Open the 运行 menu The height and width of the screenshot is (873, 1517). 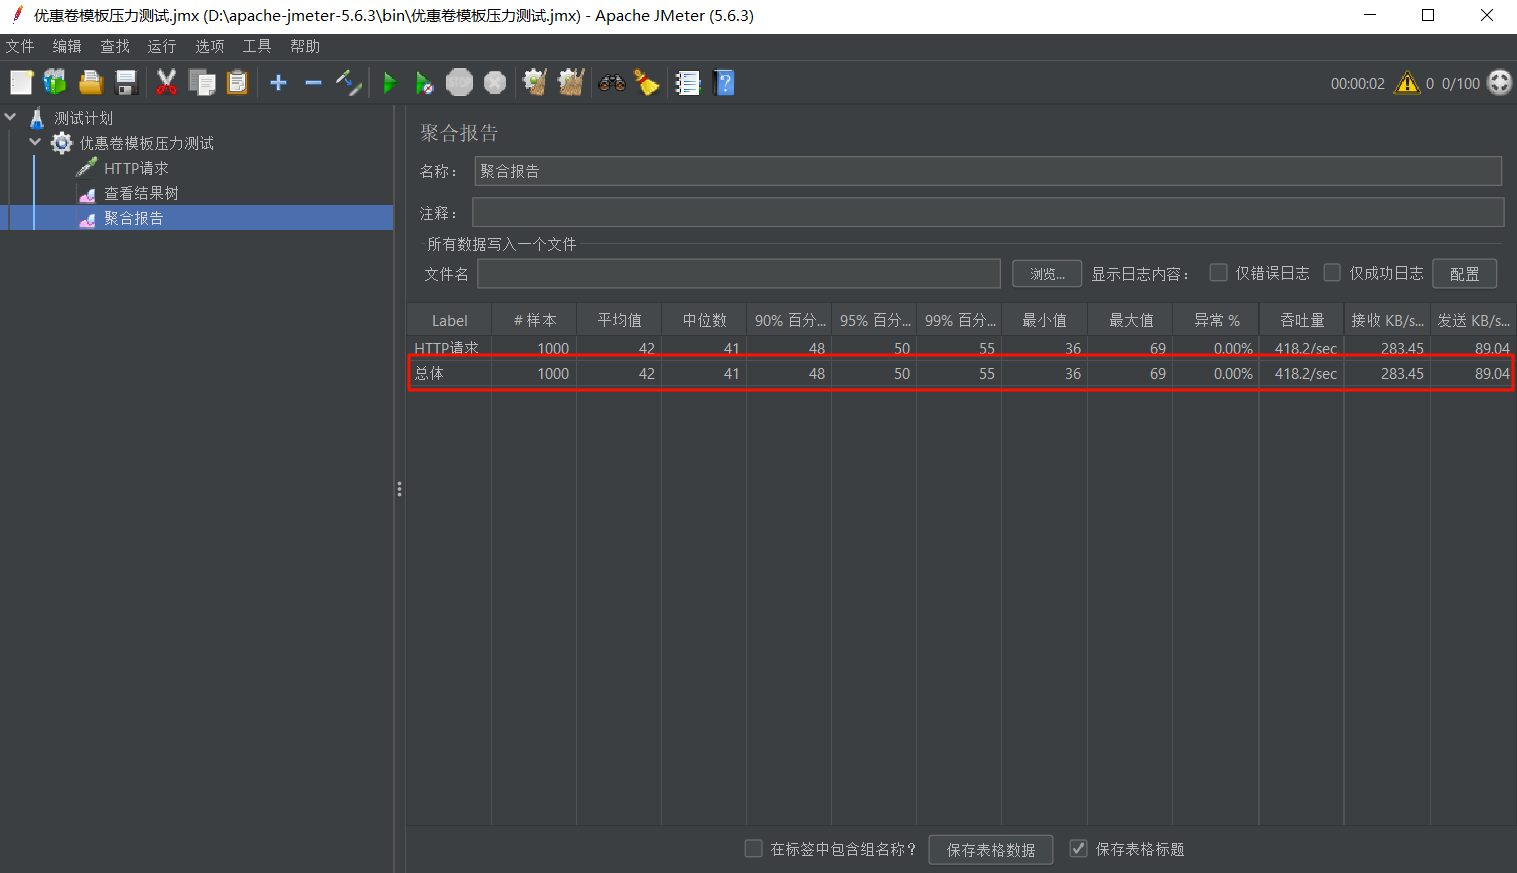tap(162, 46)
